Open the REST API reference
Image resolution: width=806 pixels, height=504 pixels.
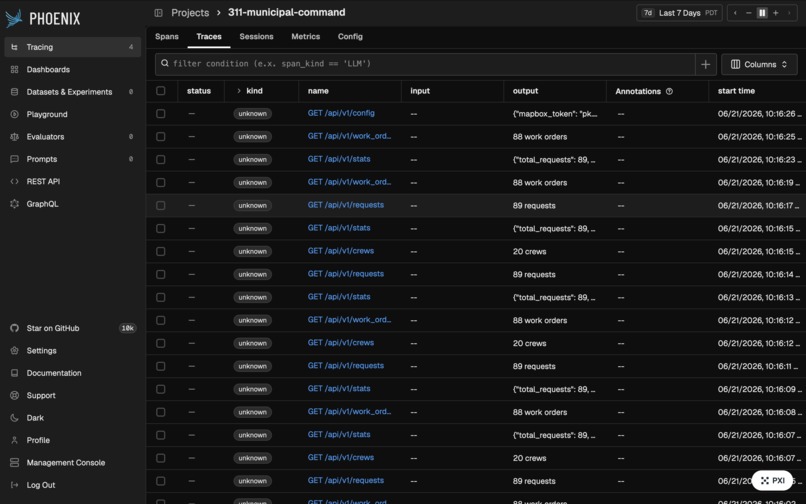point(72,181)
